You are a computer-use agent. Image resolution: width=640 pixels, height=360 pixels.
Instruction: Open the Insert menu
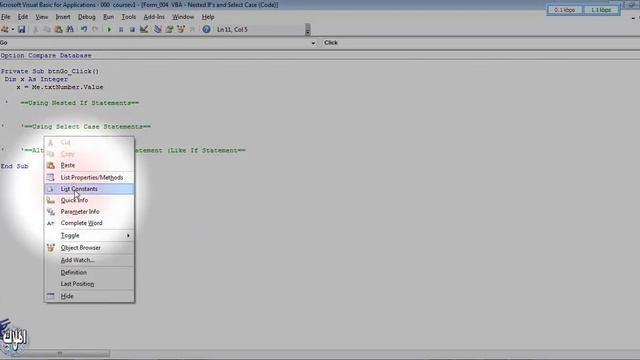[63, 17]
